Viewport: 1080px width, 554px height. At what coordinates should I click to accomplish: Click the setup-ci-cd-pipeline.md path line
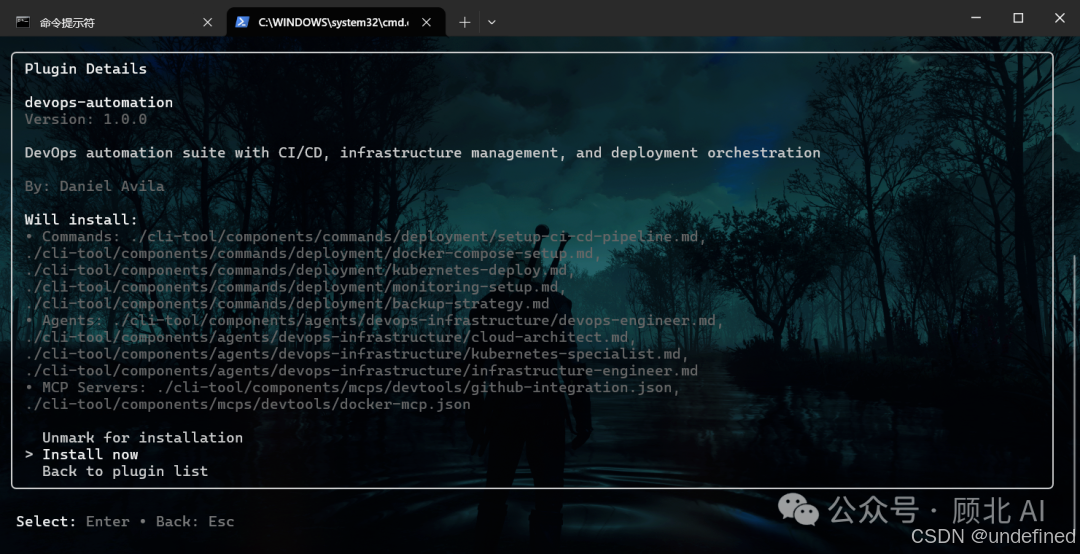point(366,236)
